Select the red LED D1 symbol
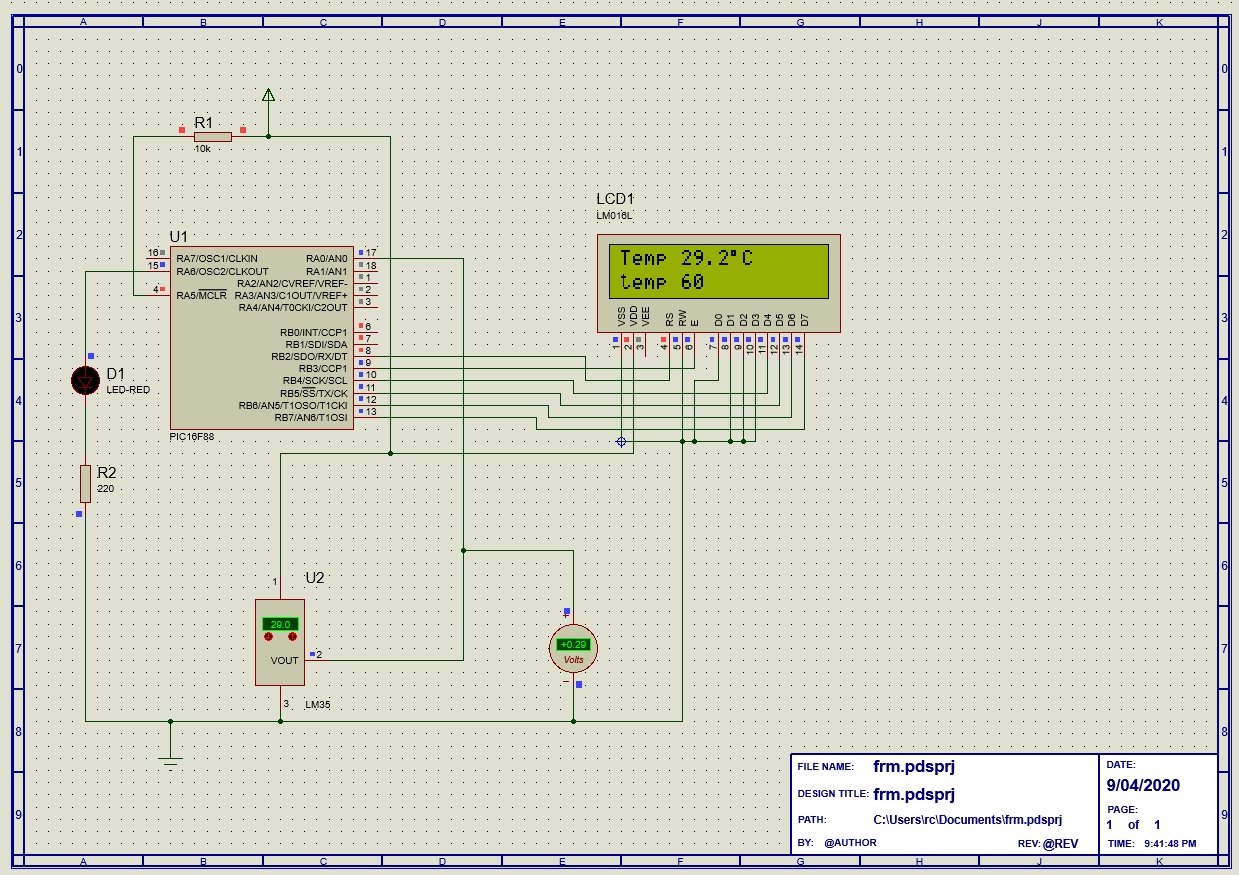Screen dimensions: 1239x875 point(86,380)
